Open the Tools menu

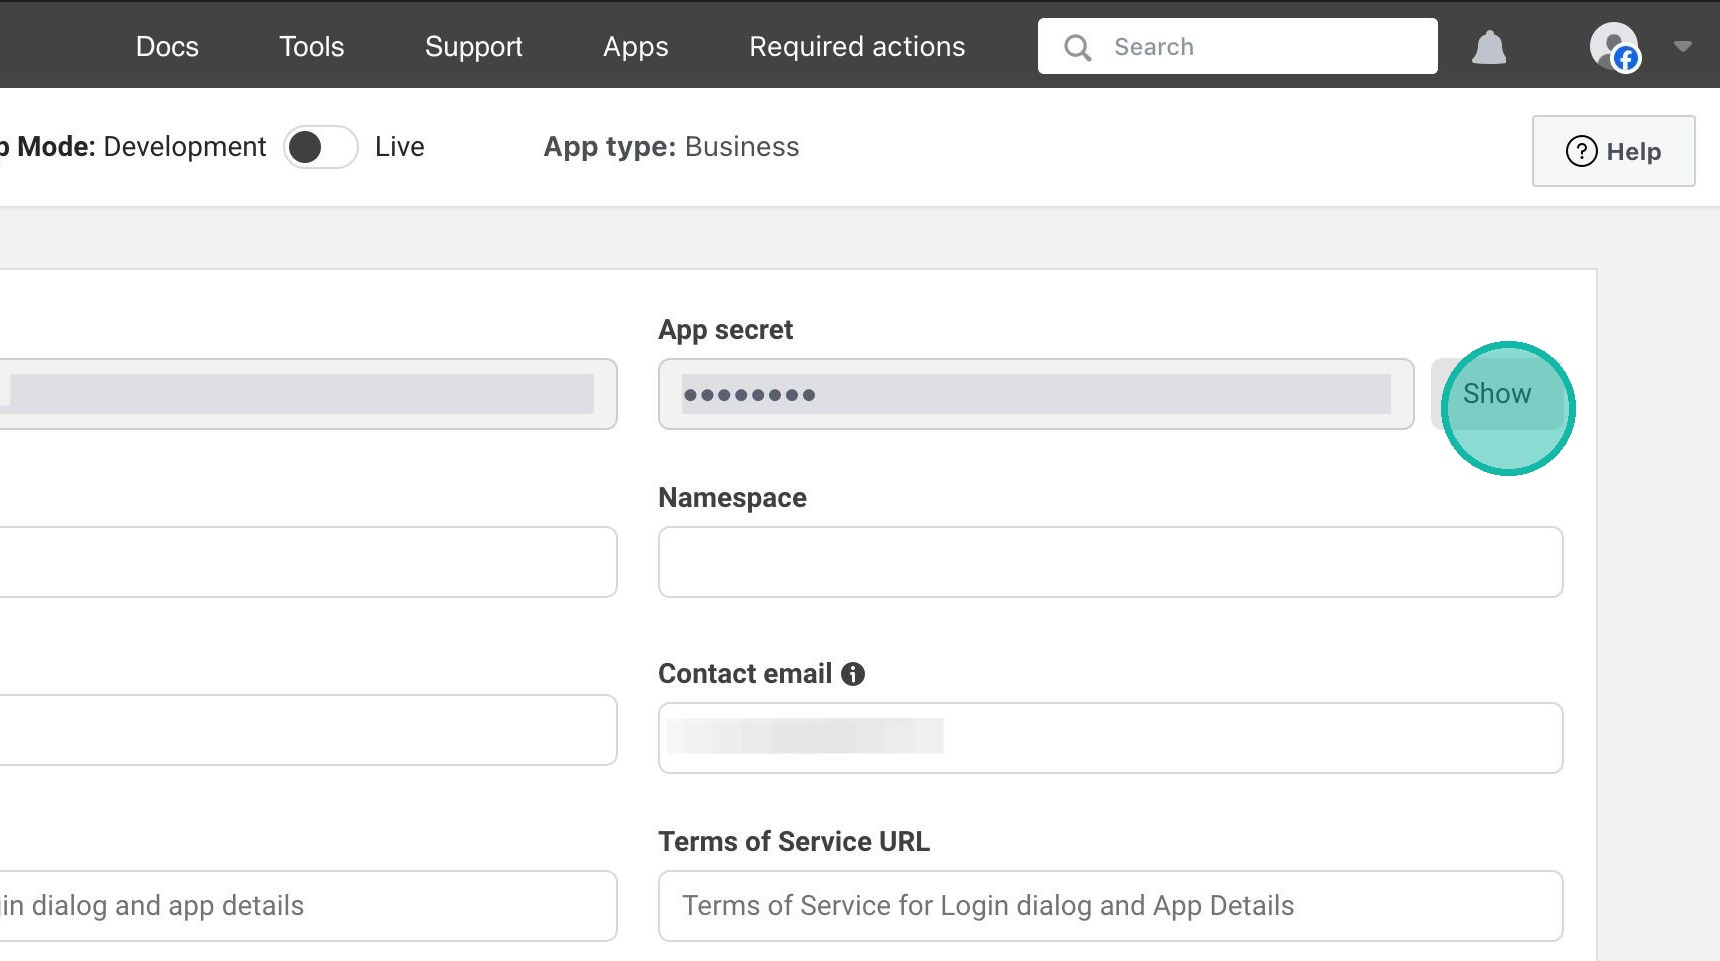pyautogui.click(x=311, y=47)
